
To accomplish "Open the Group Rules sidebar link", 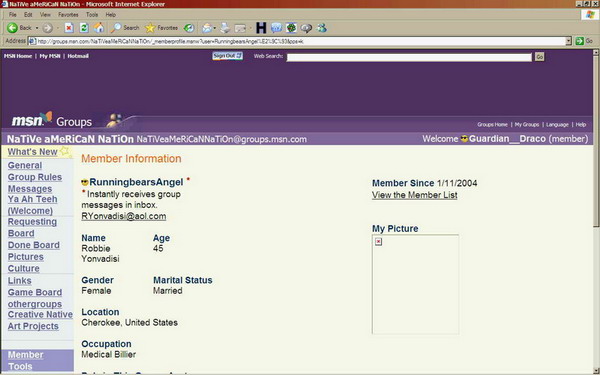I will [35, 177].
